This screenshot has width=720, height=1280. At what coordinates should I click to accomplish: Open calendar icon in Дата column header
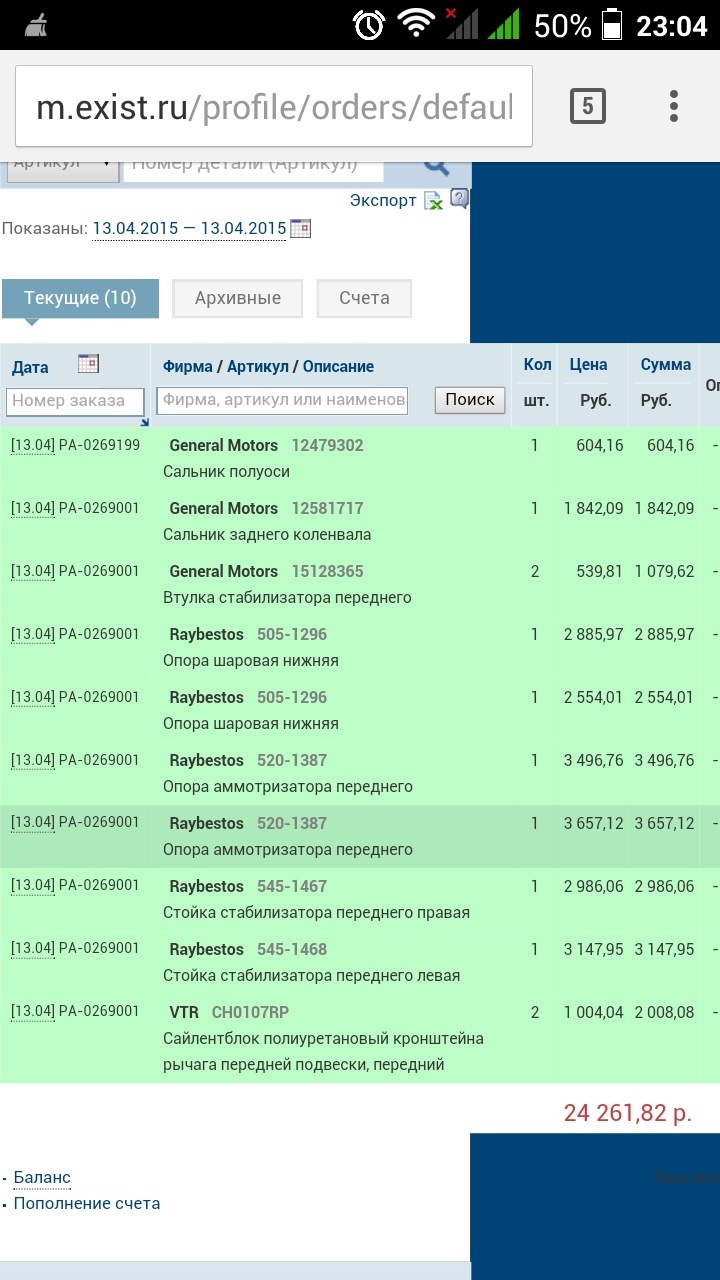coord(88,364)
